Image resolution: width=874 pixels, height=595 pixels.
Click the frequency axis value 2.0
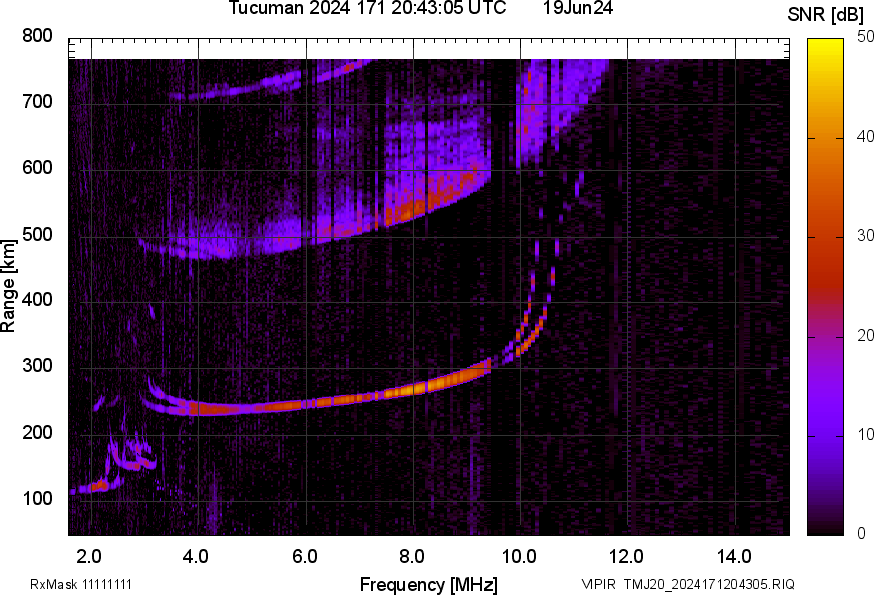pos(89,556)
